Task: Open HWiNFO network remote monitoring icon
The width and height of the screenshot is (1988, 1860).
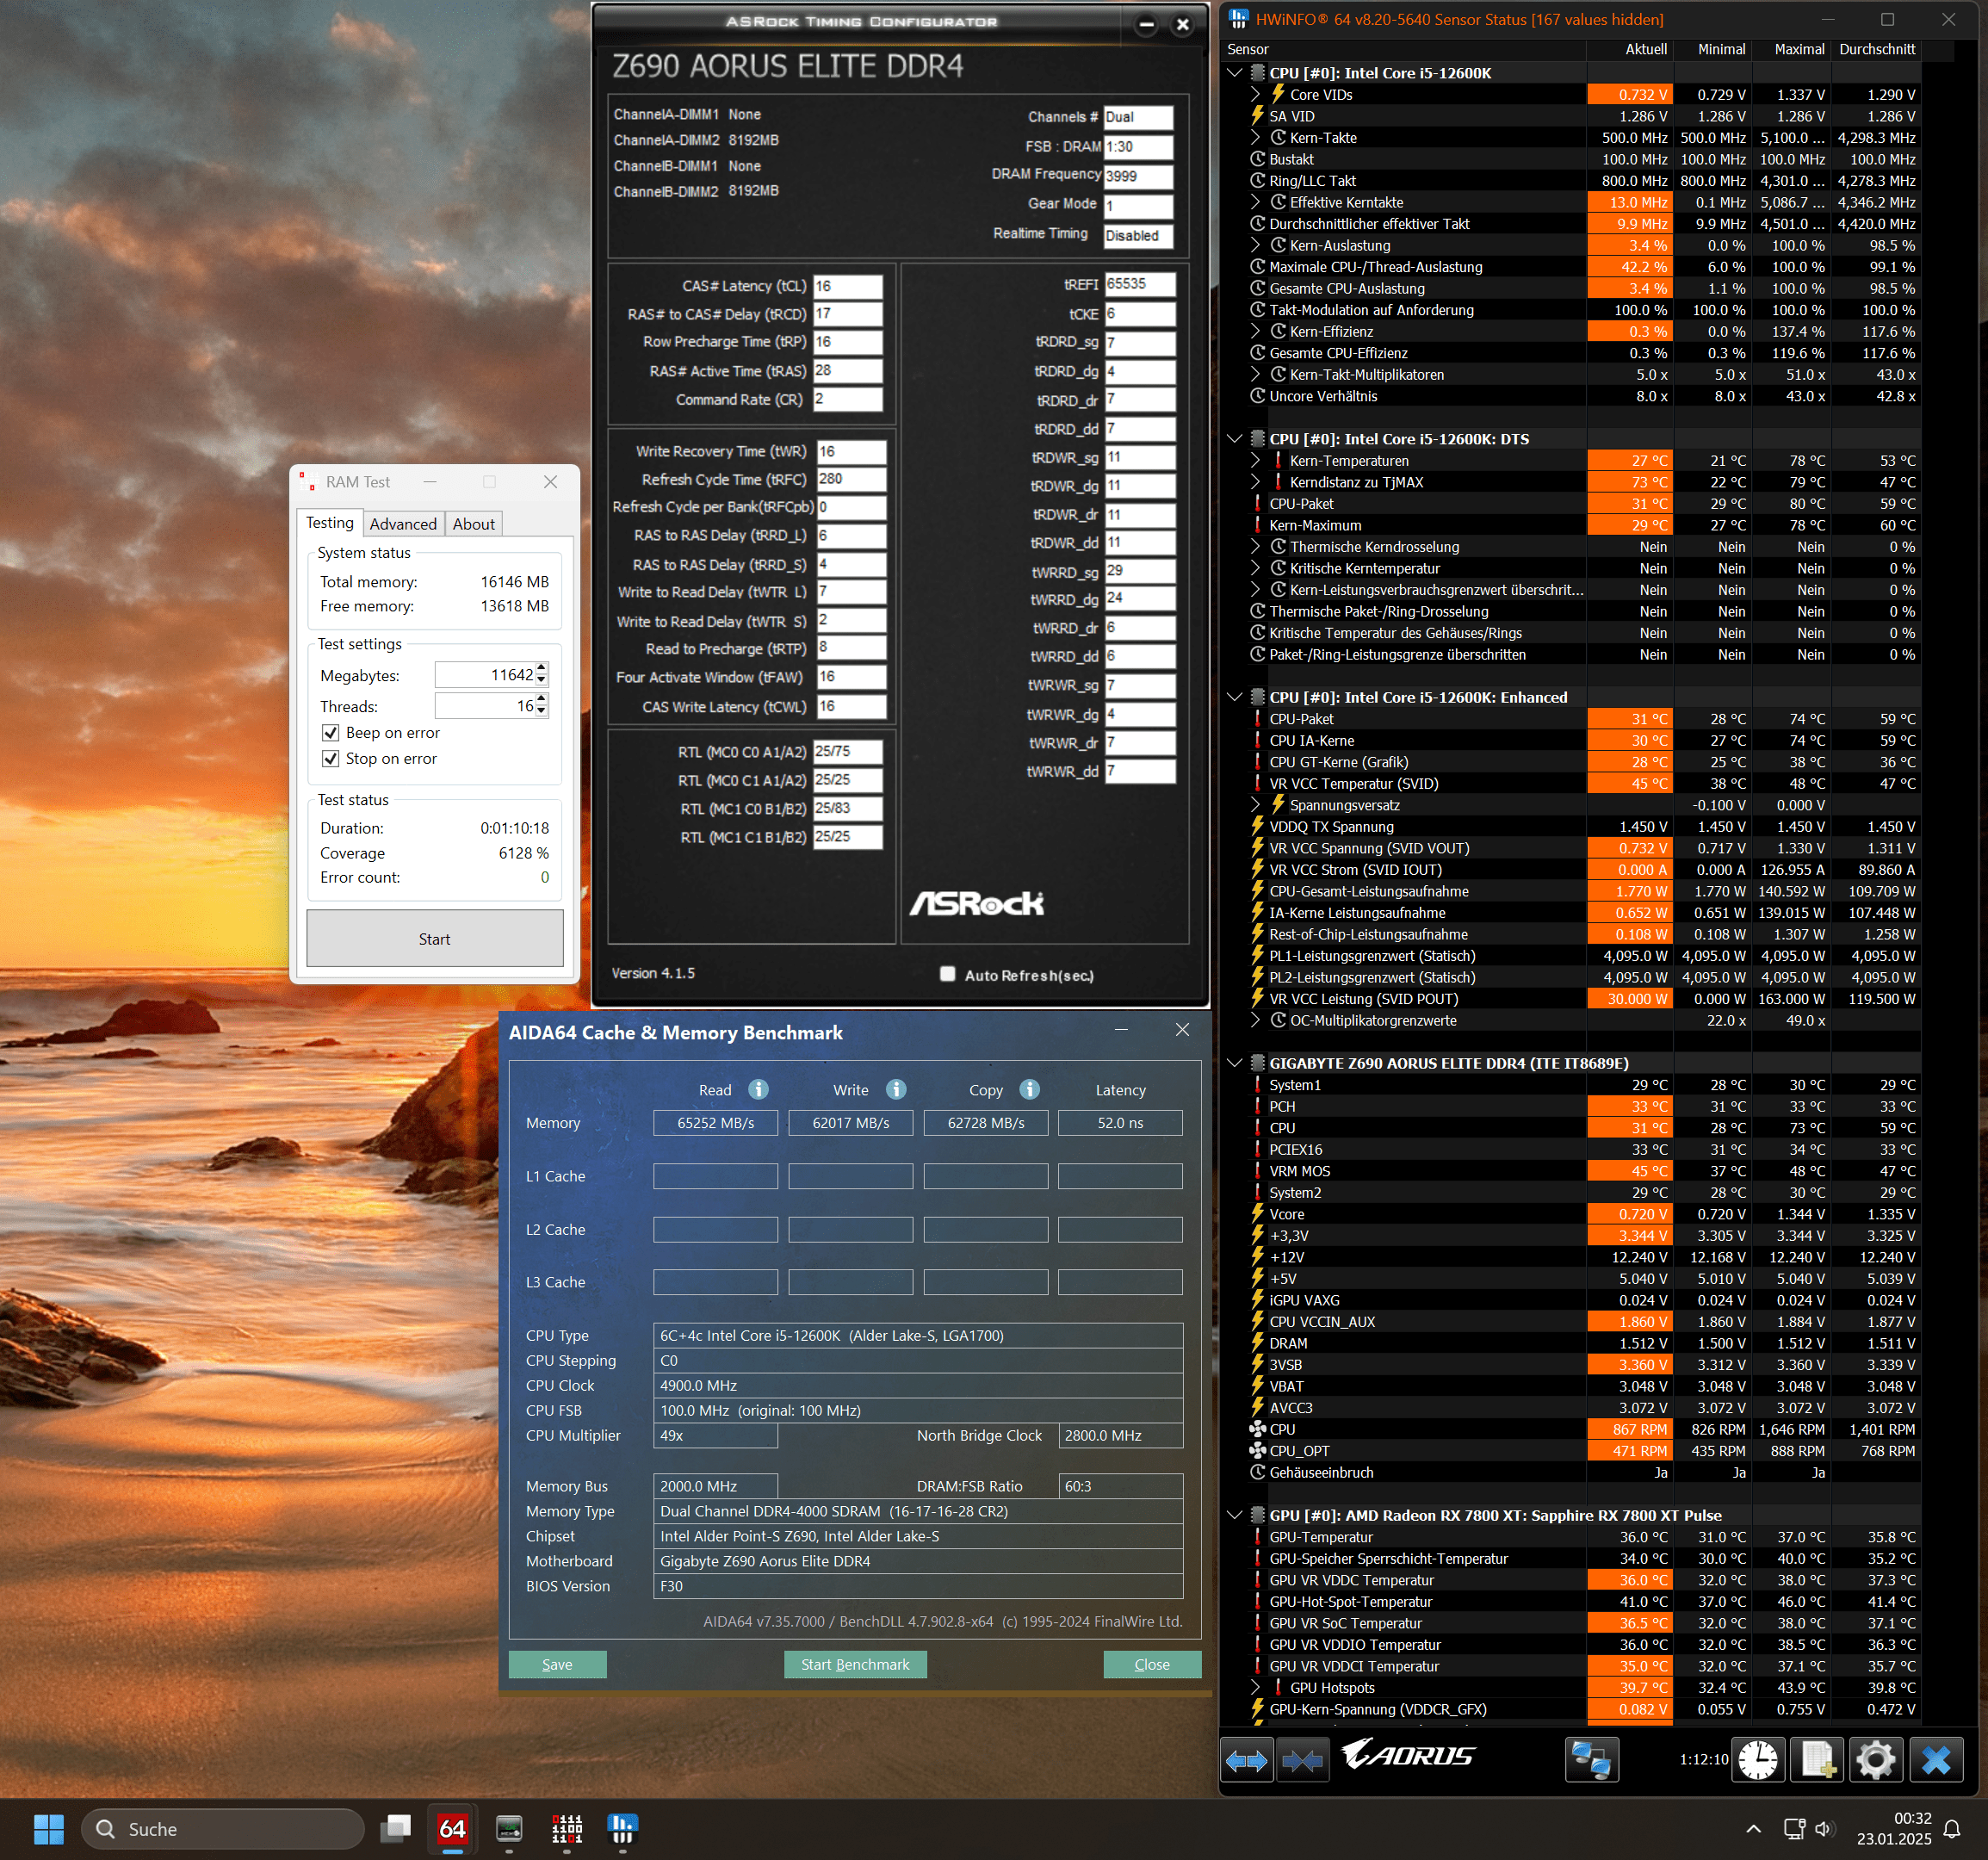Action: 1591,1760
